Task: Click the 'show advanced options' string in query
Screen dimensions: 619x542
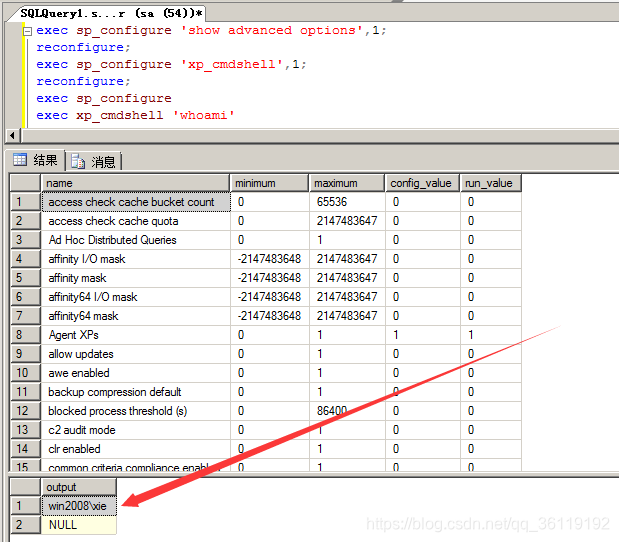Action: pos(272,30)
